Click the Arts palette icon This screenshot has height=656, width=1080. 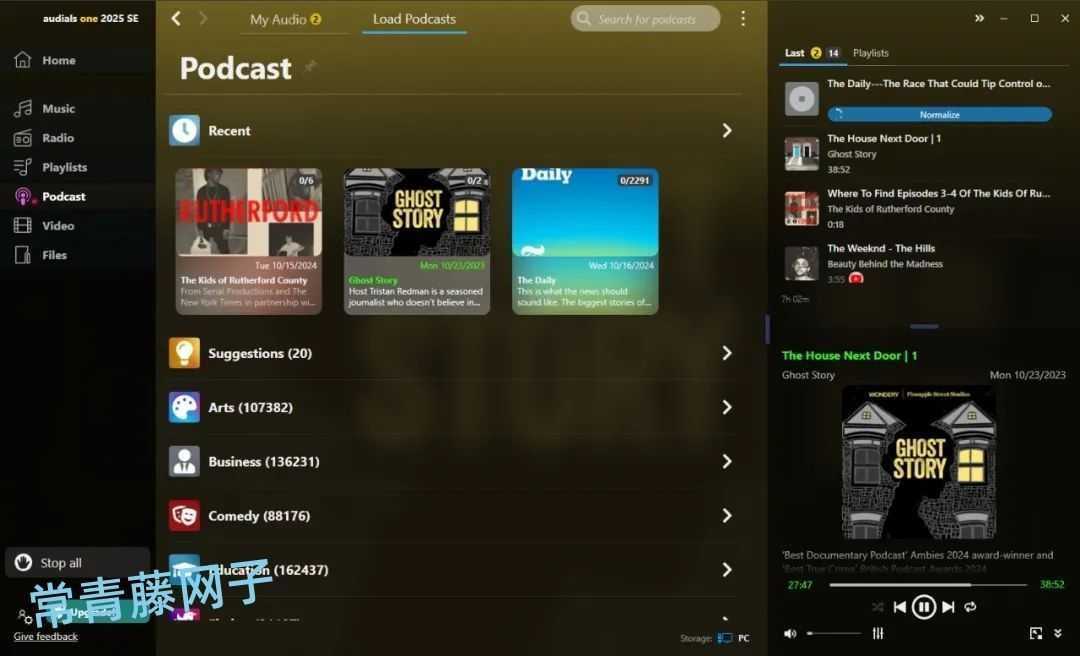tap(184, 407)
